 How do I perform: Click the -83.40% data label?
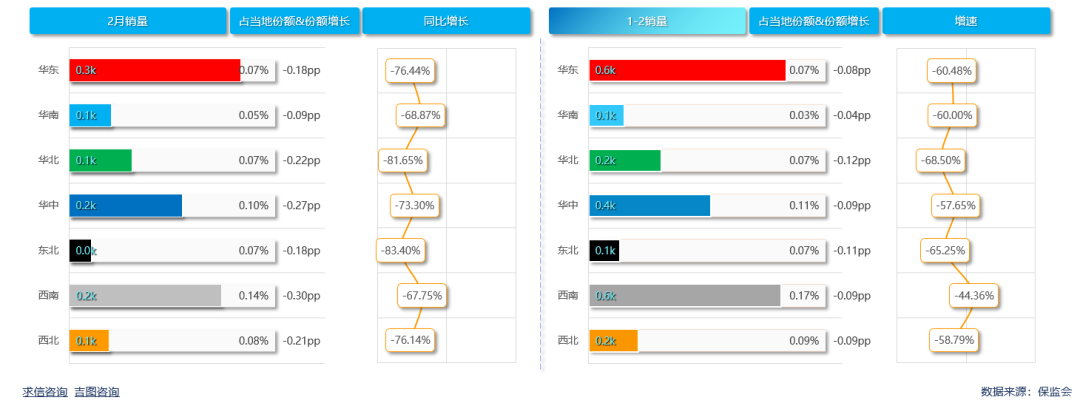[402, 250]
